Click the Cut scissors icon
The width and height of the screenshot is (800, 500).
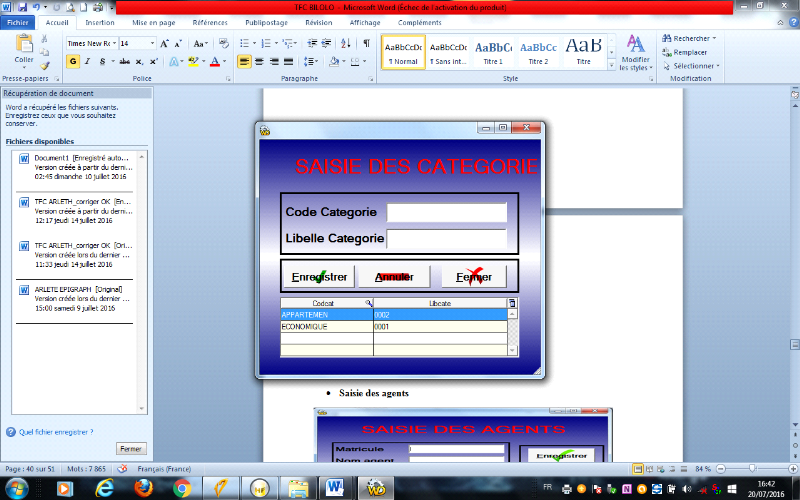coord(44,39)
